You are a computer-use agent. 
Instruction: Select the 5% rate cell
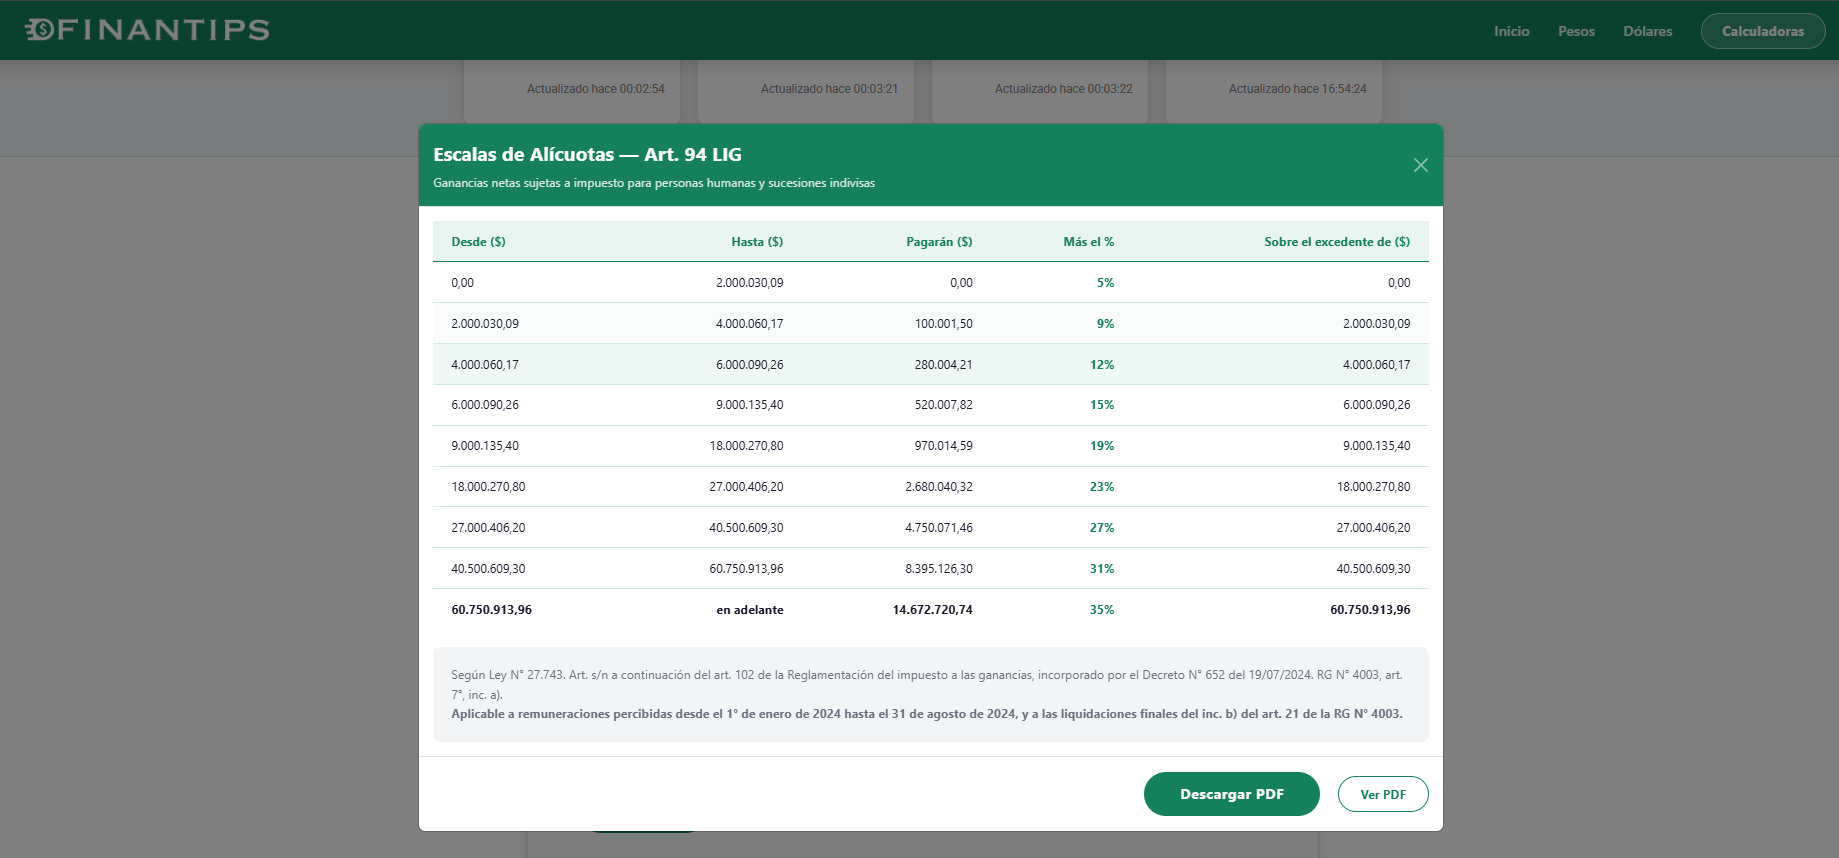pyautogui.click(x=1105, y=283)
